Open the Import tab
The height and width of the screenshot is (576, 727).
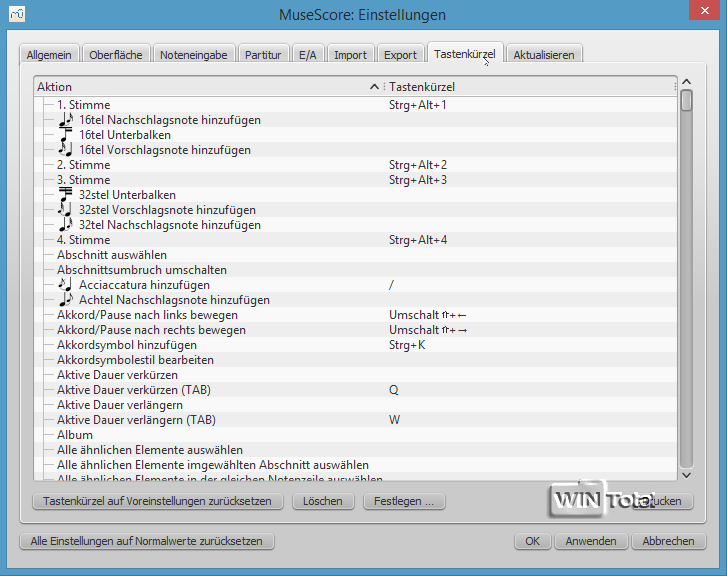tap(350, 55)
